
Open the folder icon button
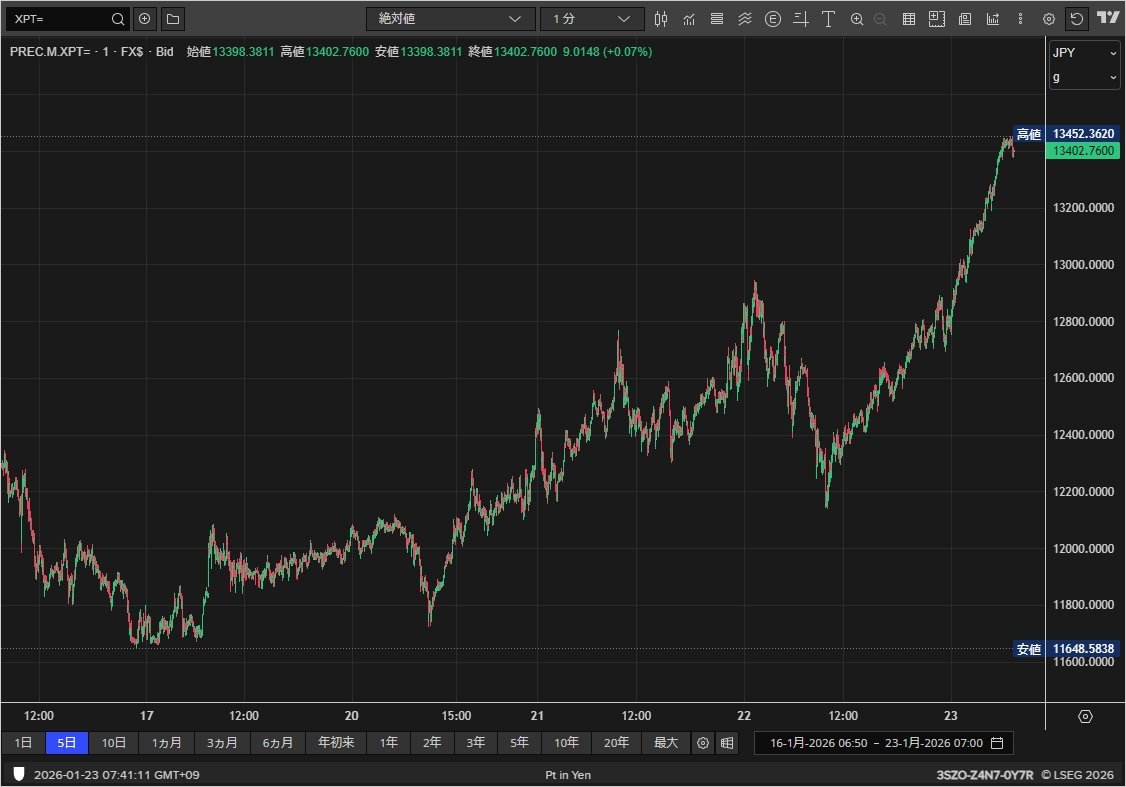[x=173, y=19]
